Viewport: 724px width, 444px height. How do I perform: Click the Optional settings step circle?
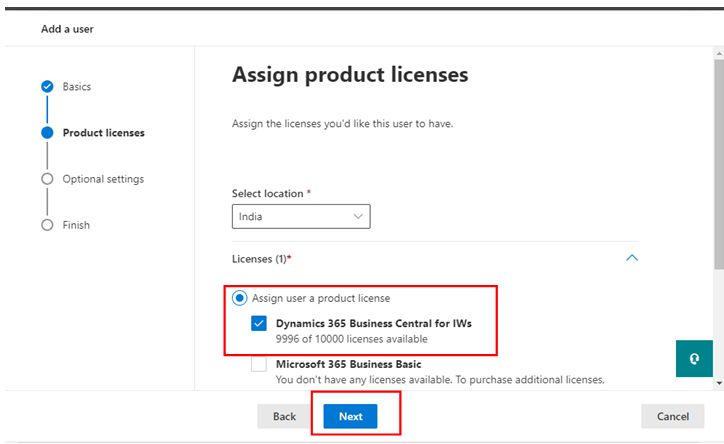(x=47, y=179)
